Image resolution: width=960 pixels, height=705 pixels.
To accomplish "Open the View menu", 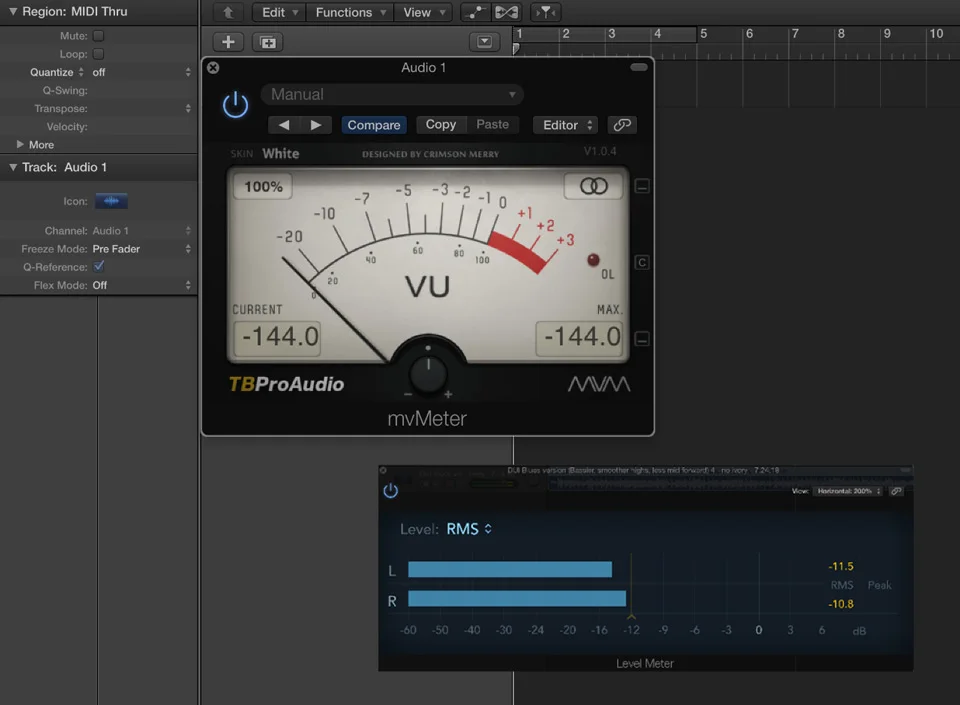I will pos(424,12).
